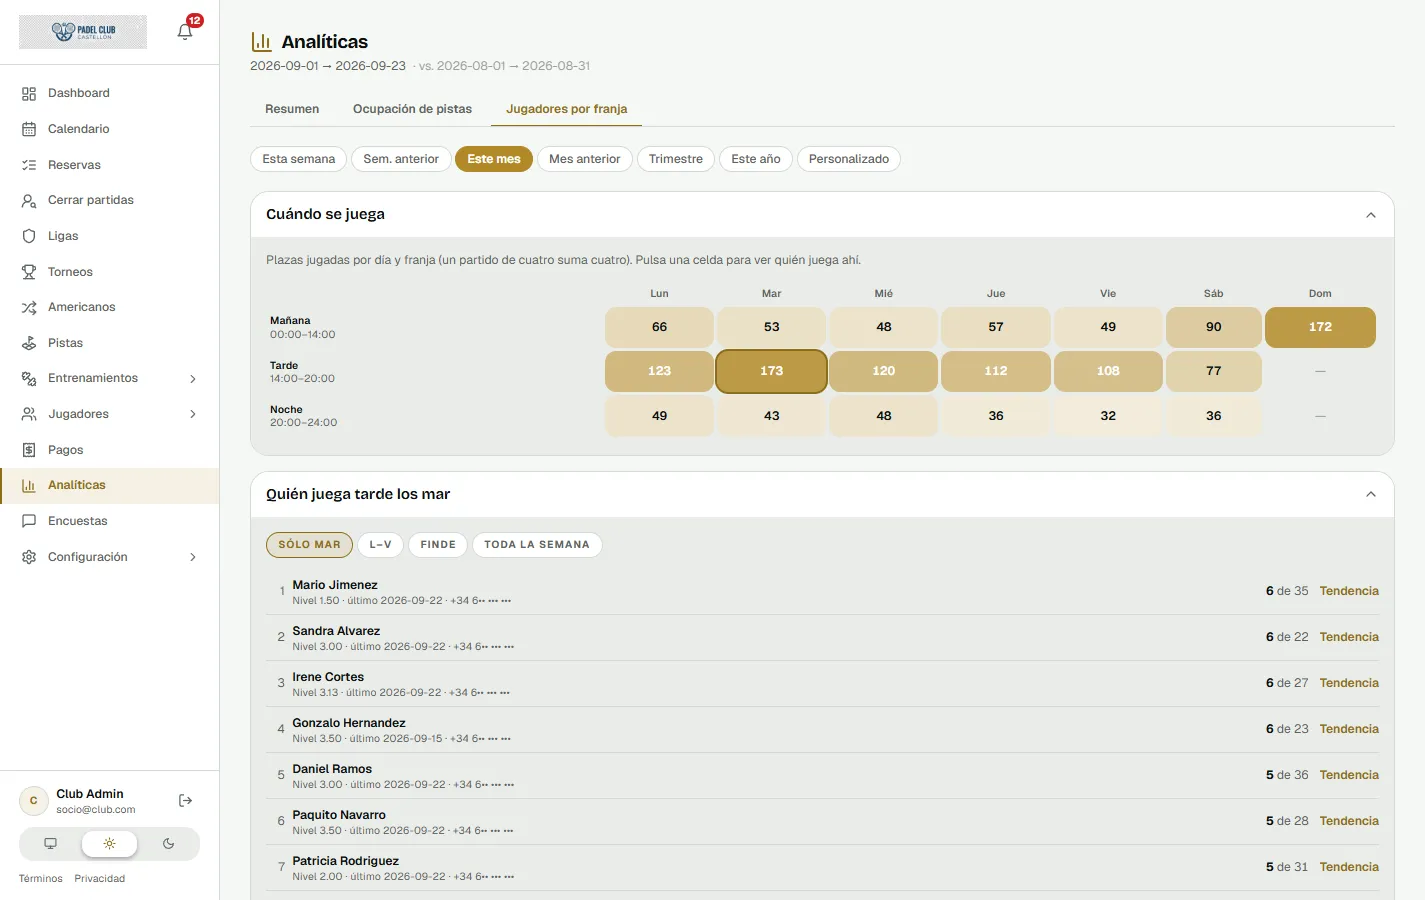
Task: Switch to dark theme mode
Action: [x=168, y=844]
